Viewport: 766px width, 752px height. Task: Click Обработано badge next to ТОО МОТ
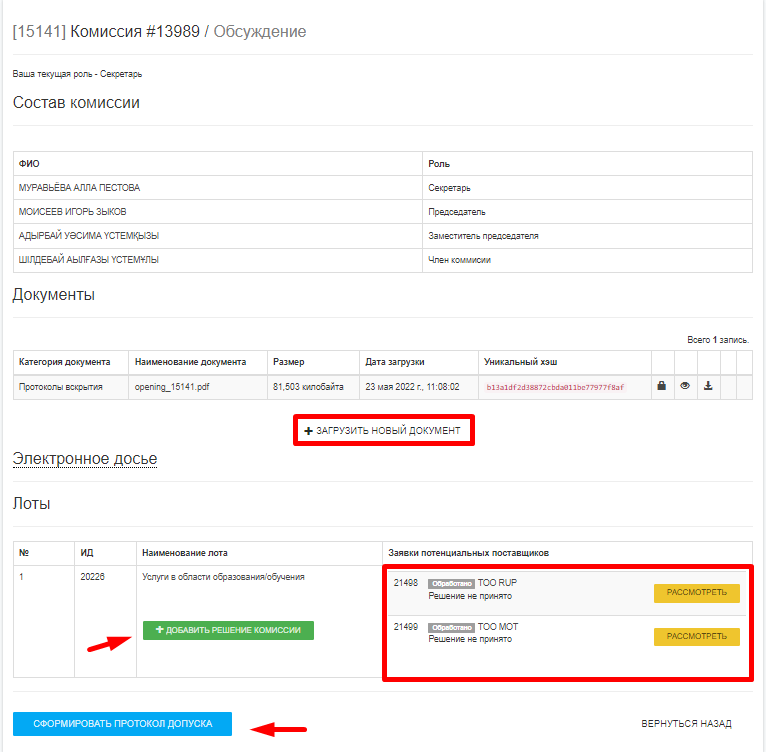coord(451,627)
